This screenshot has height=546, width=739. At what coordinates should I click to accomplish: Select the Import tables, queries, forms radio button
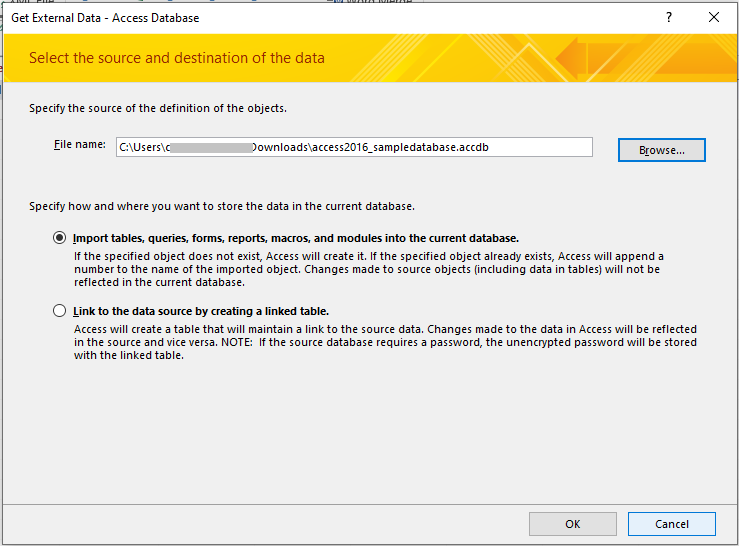point(59,238)
